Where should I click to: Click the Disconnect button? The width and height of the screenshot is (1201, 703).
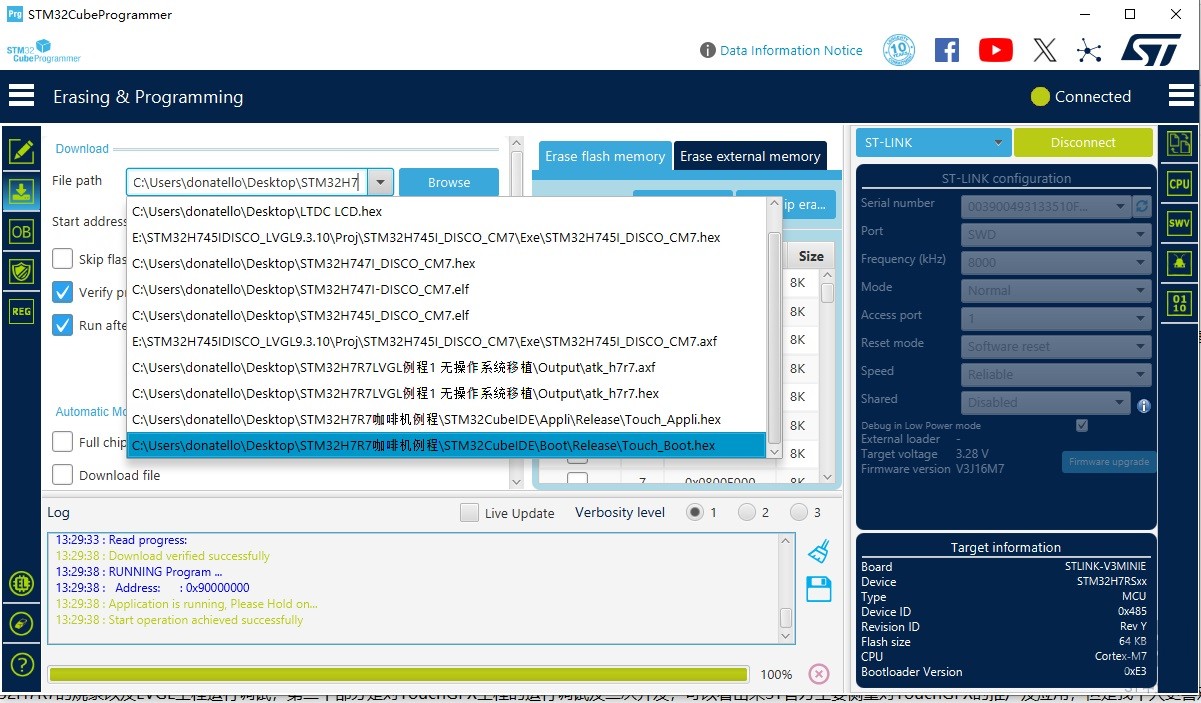(x=1083, y=142)
